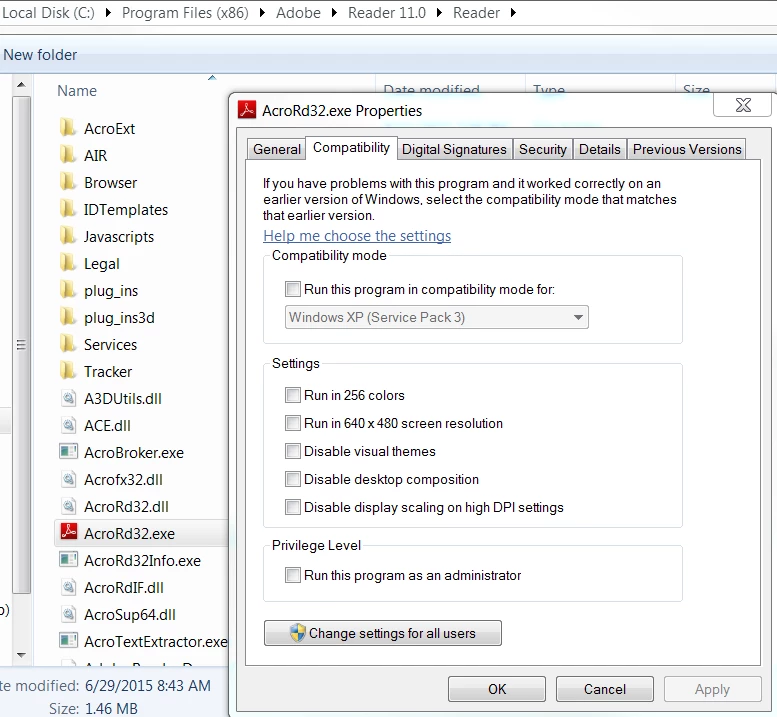Click New folder in Explorer toolbar
This screenshot has height=717, width=777.
pyautogui.click(x=40, y=55)
